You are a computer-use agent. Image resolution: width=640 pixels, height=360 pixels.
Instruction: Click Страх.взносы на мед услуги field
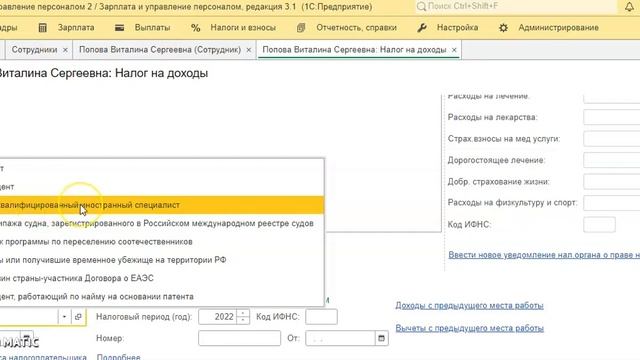point(612,139)
